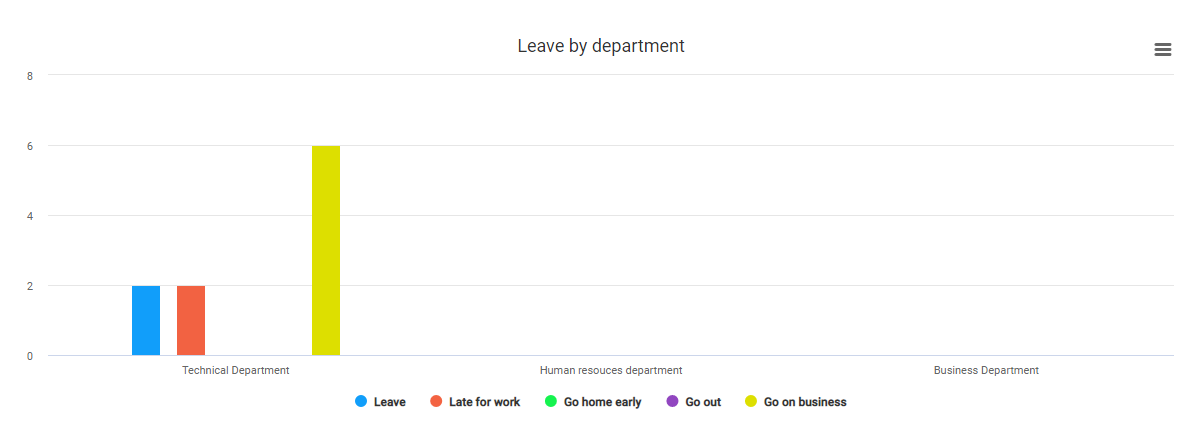Click the purple Go out legend circle

pyautogui.click(x=672, y=402)
